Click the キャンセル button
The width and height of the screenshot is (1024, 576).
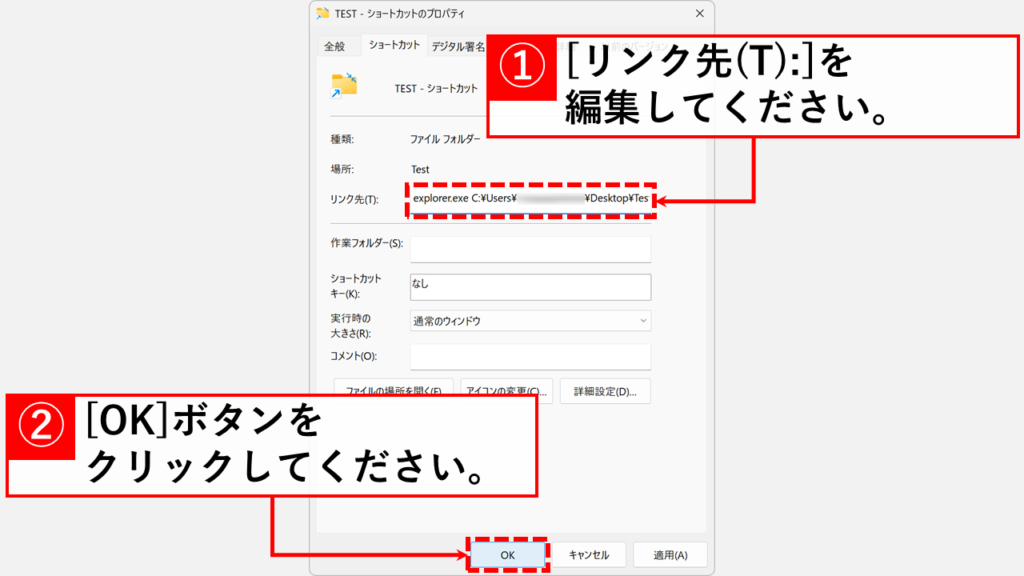coord(589,555)
